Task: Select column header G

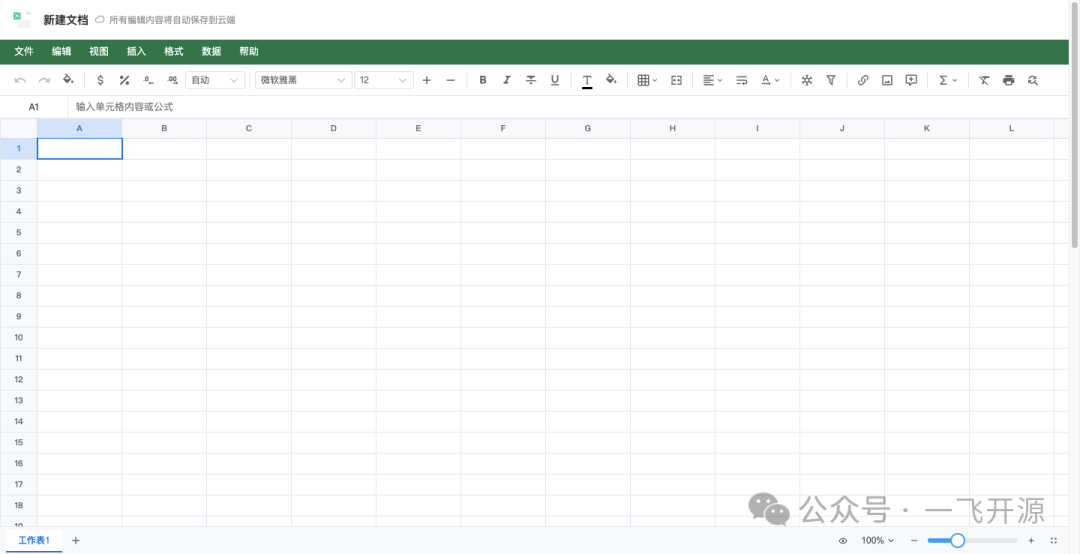Action: tap(588, 128)
